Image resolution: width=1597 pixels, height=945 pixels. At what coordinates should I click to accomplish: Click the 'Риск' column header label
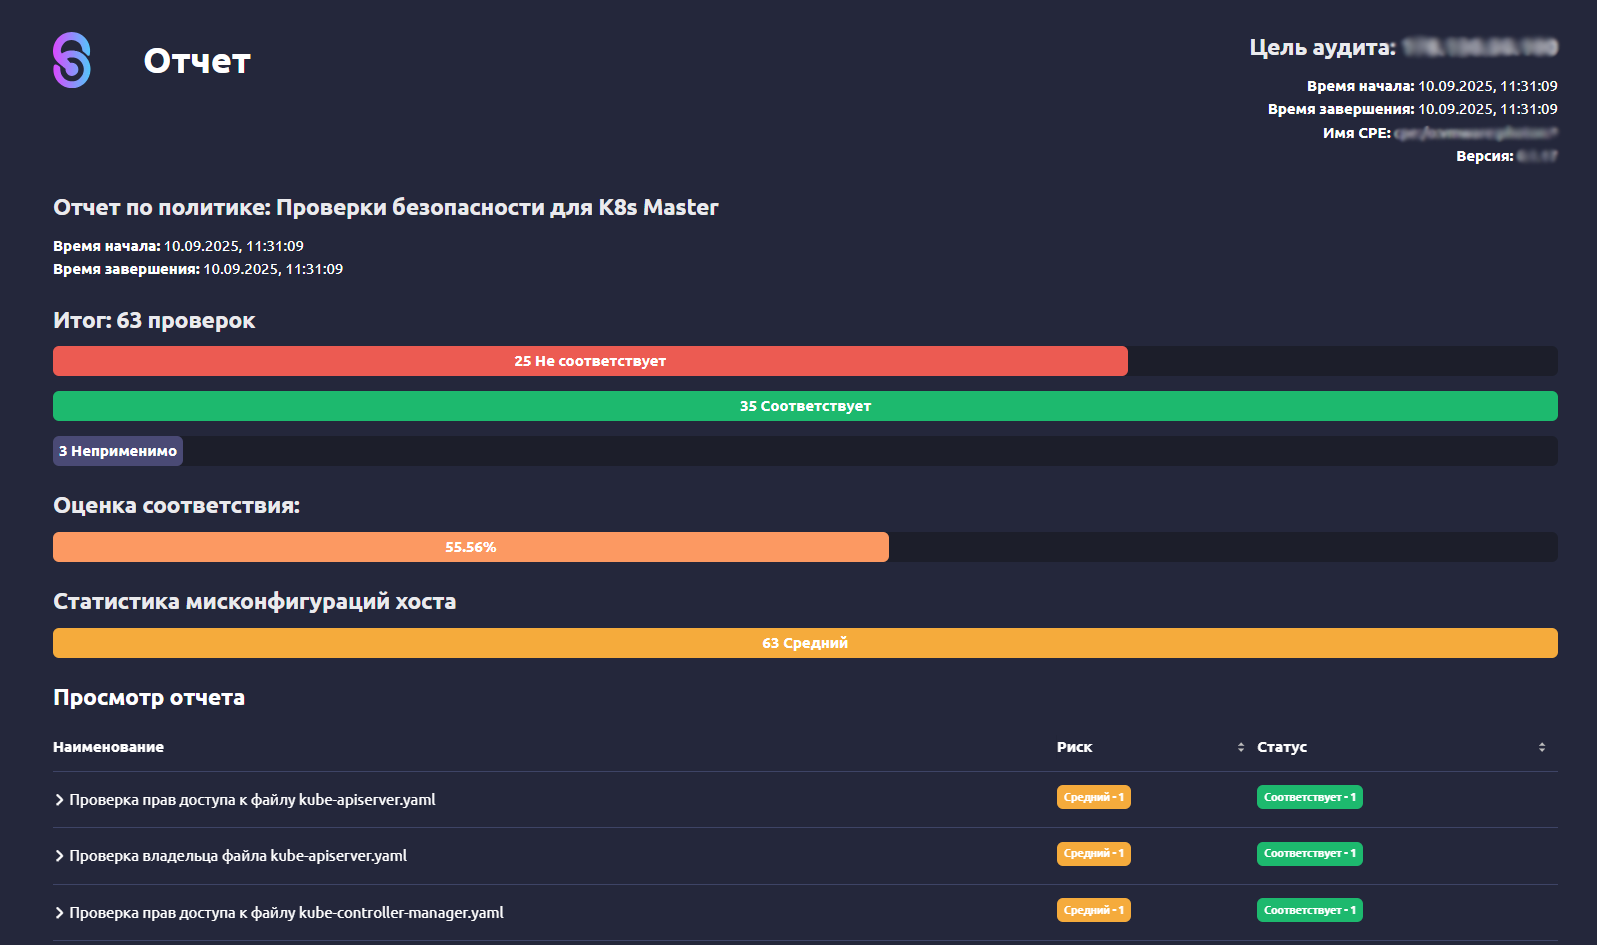coord(1074,747)
